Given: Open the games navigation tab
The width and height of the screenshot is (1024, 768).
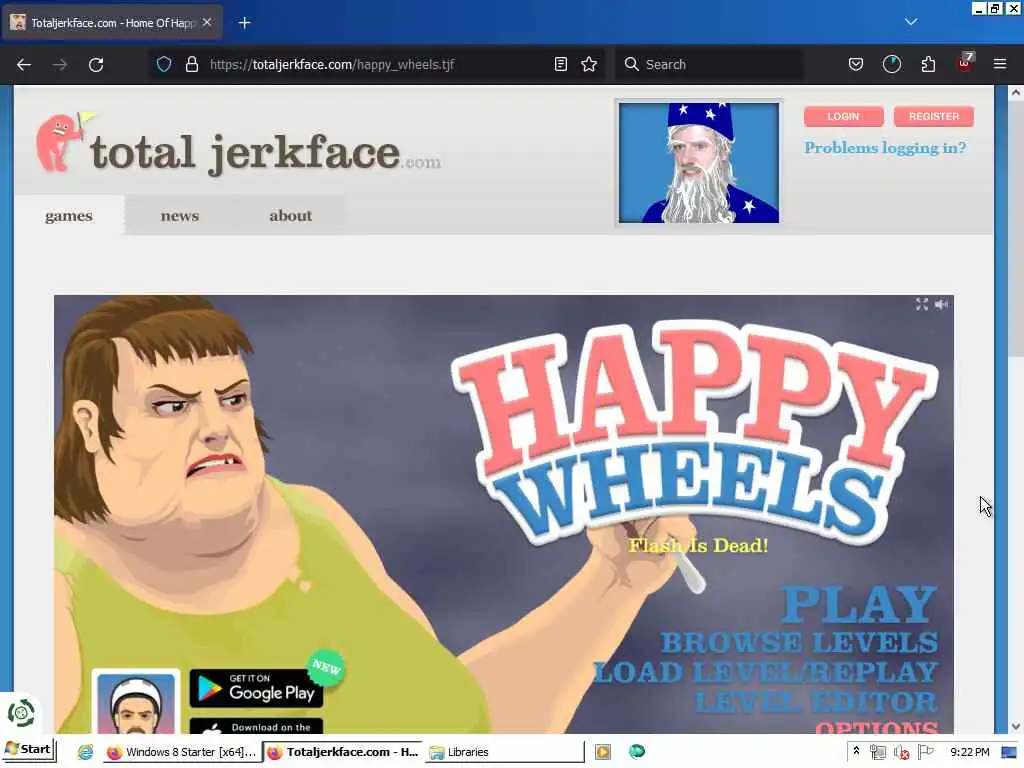Looking at the screenshot, I should 69,216.
